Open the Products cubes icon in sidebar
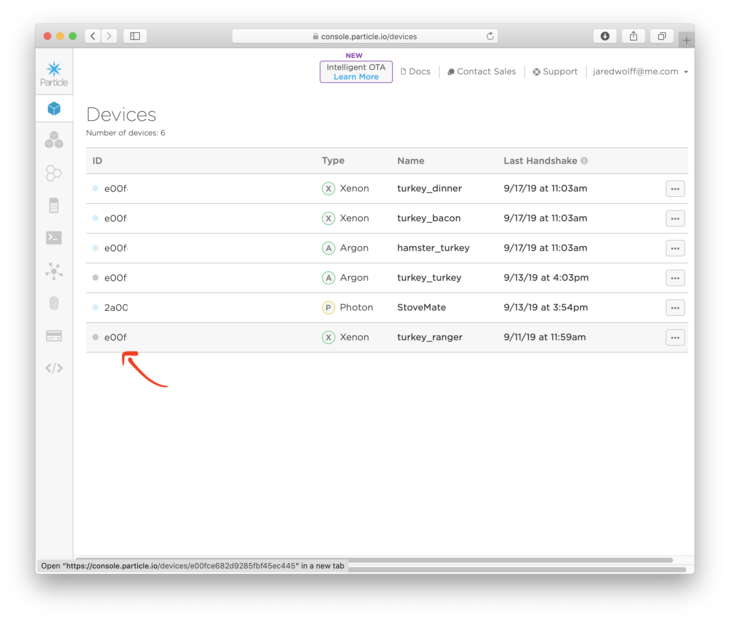The width and height of the screenshot is (730, 621). pyautogui.click(x=54, y=140)
